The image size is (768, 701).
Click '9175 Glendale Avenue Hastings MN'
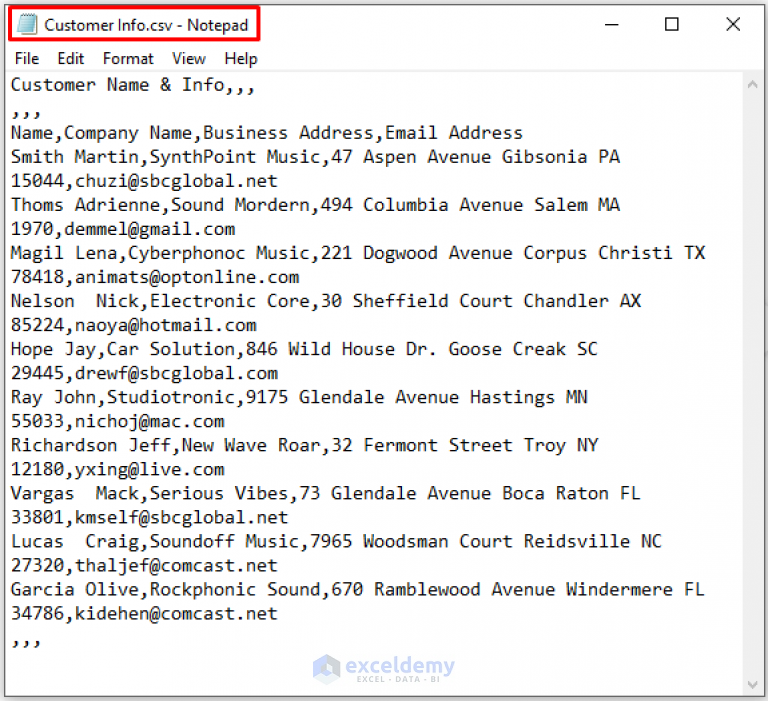point(416,397)
